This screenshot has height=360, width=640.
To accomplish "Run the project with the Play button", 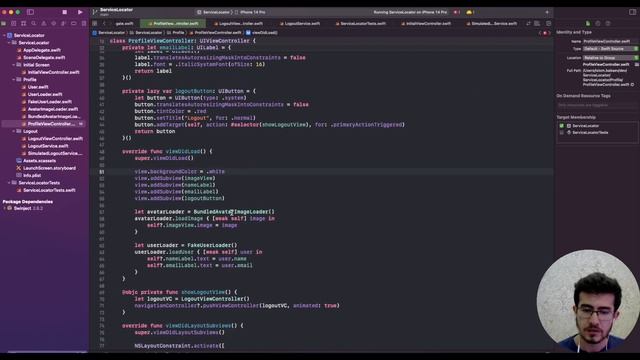I will point(80,12).
